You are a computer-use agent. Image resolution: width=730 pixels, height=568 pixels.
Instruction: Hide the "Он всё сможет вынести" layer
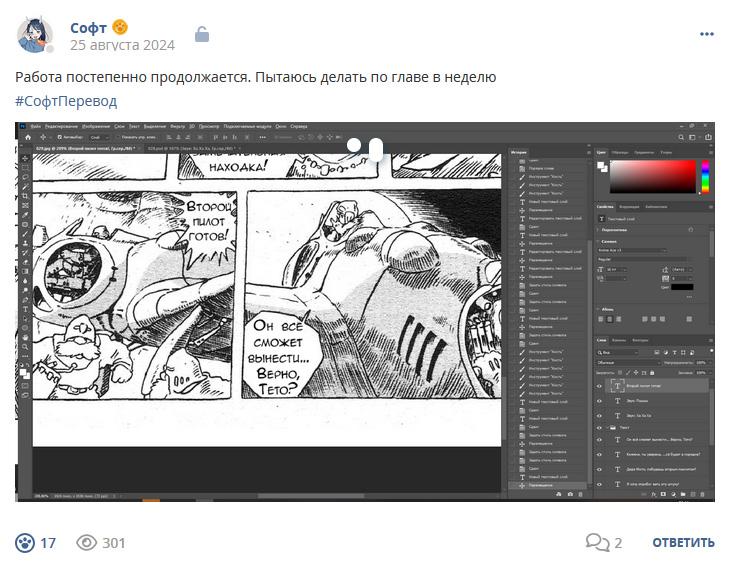[x=599, y=440]
